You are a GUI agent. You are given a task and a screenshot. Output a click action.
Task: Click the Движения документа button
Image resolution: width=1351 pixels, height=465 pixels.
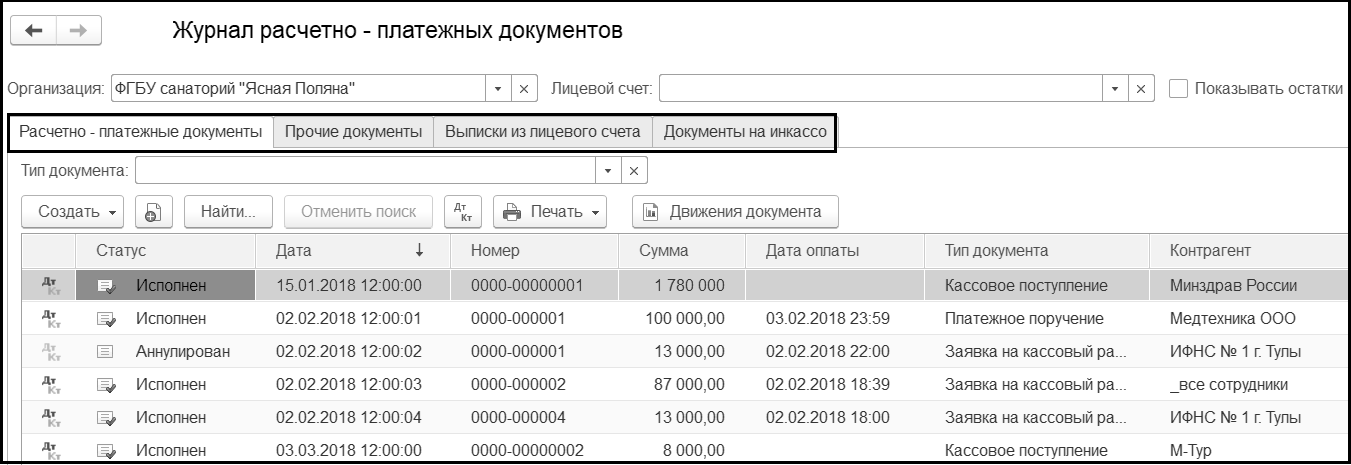(x=735, y=212)
